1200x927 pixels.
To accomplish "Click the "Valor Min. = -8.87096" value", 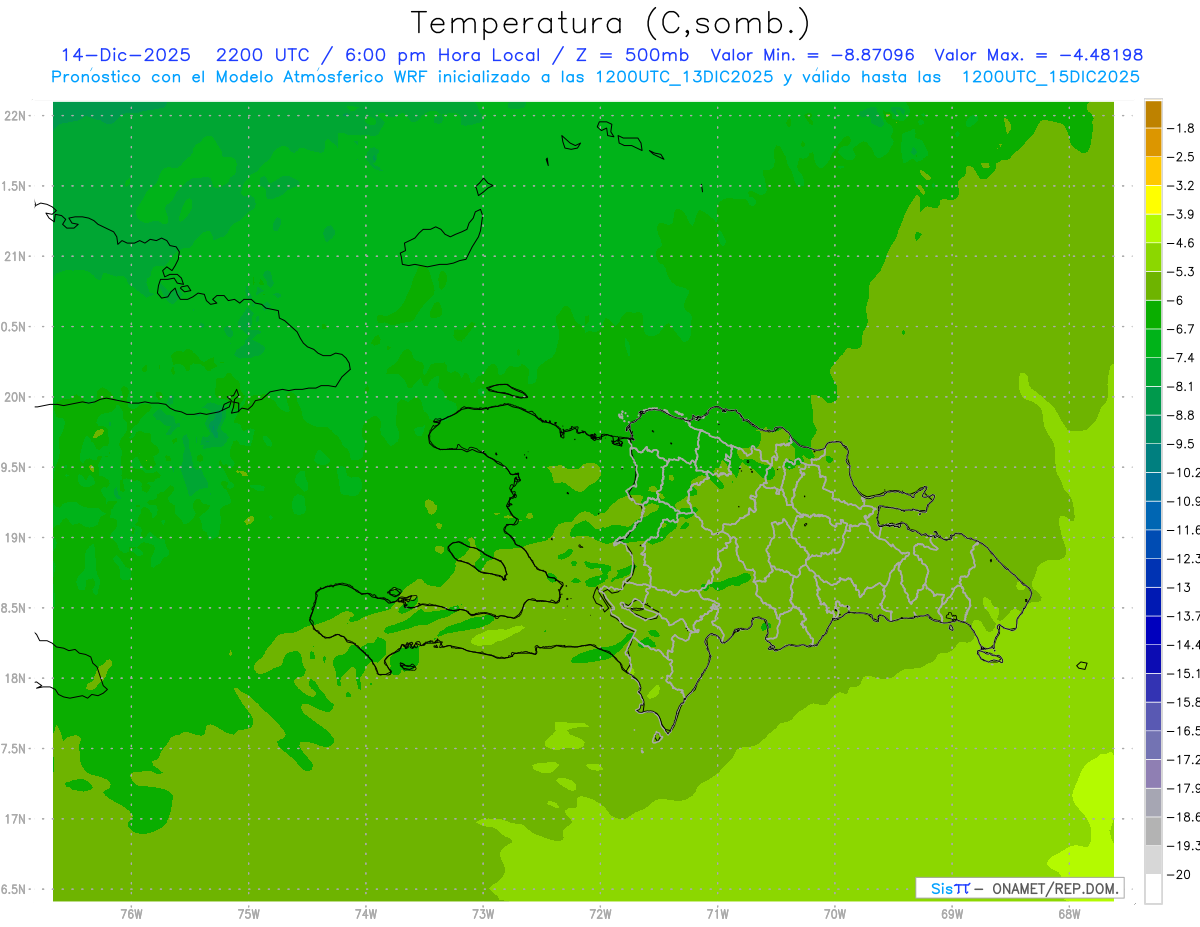I will [812, 55].
